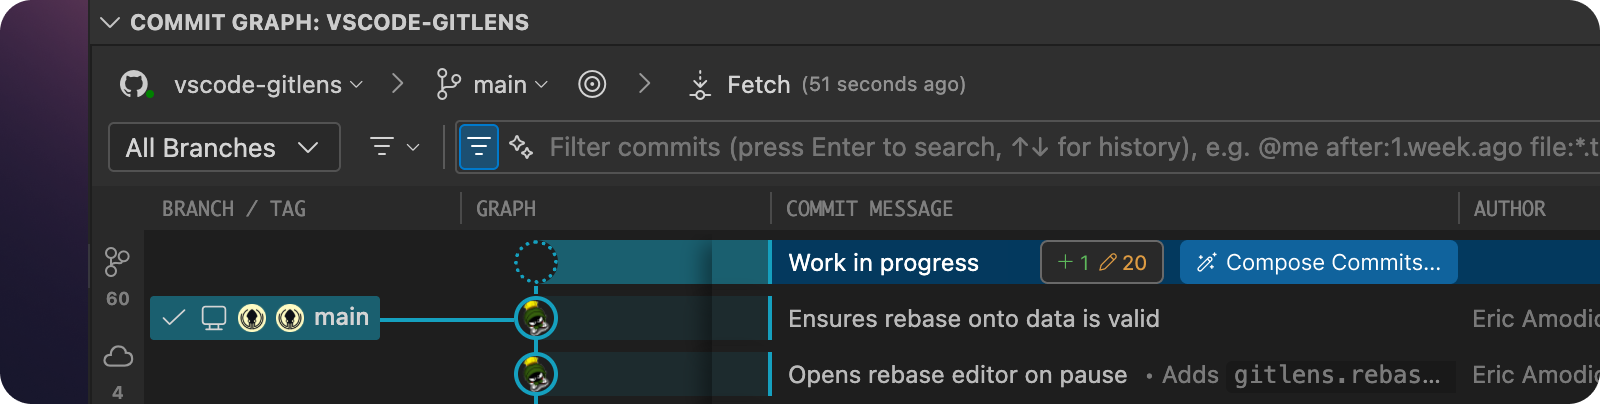Open the graph filter options dropdown
This screenshot has width=1600, height=404.
(394, 147)
